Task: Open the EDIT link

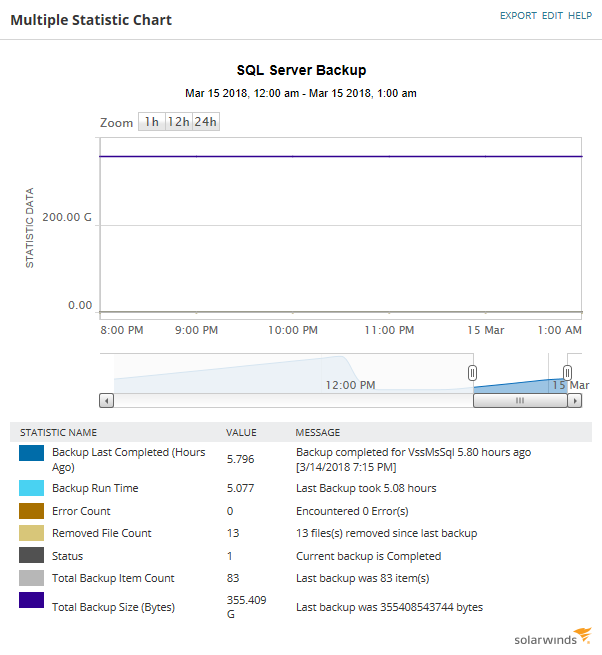Action: point(552,15)
